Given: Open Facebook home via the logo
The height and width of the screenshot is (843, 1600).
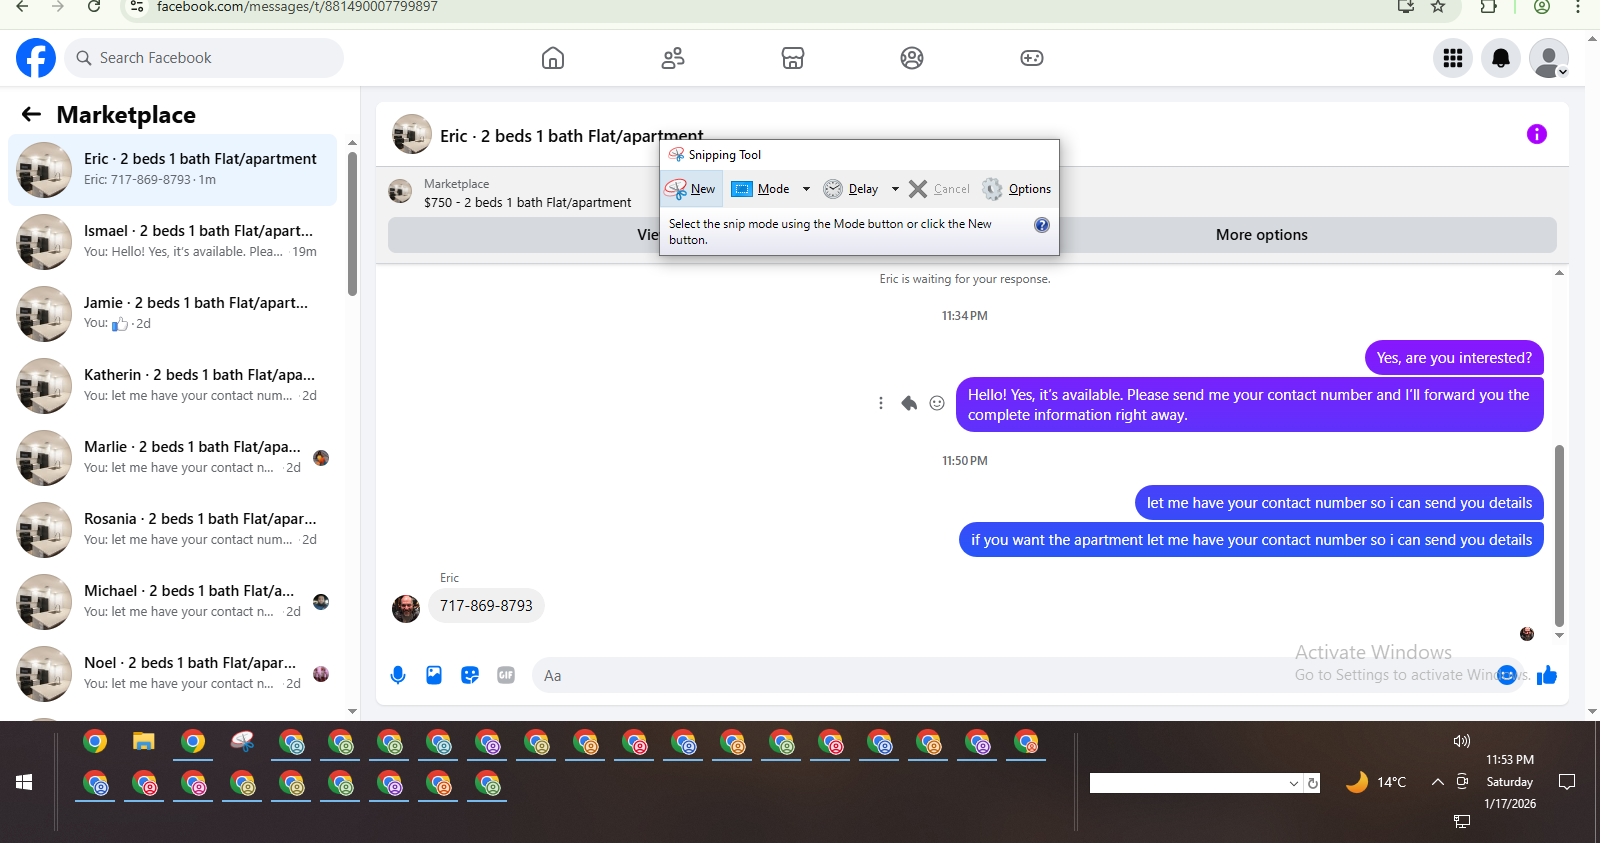Looking at the screenshot, I should [36, 58].
